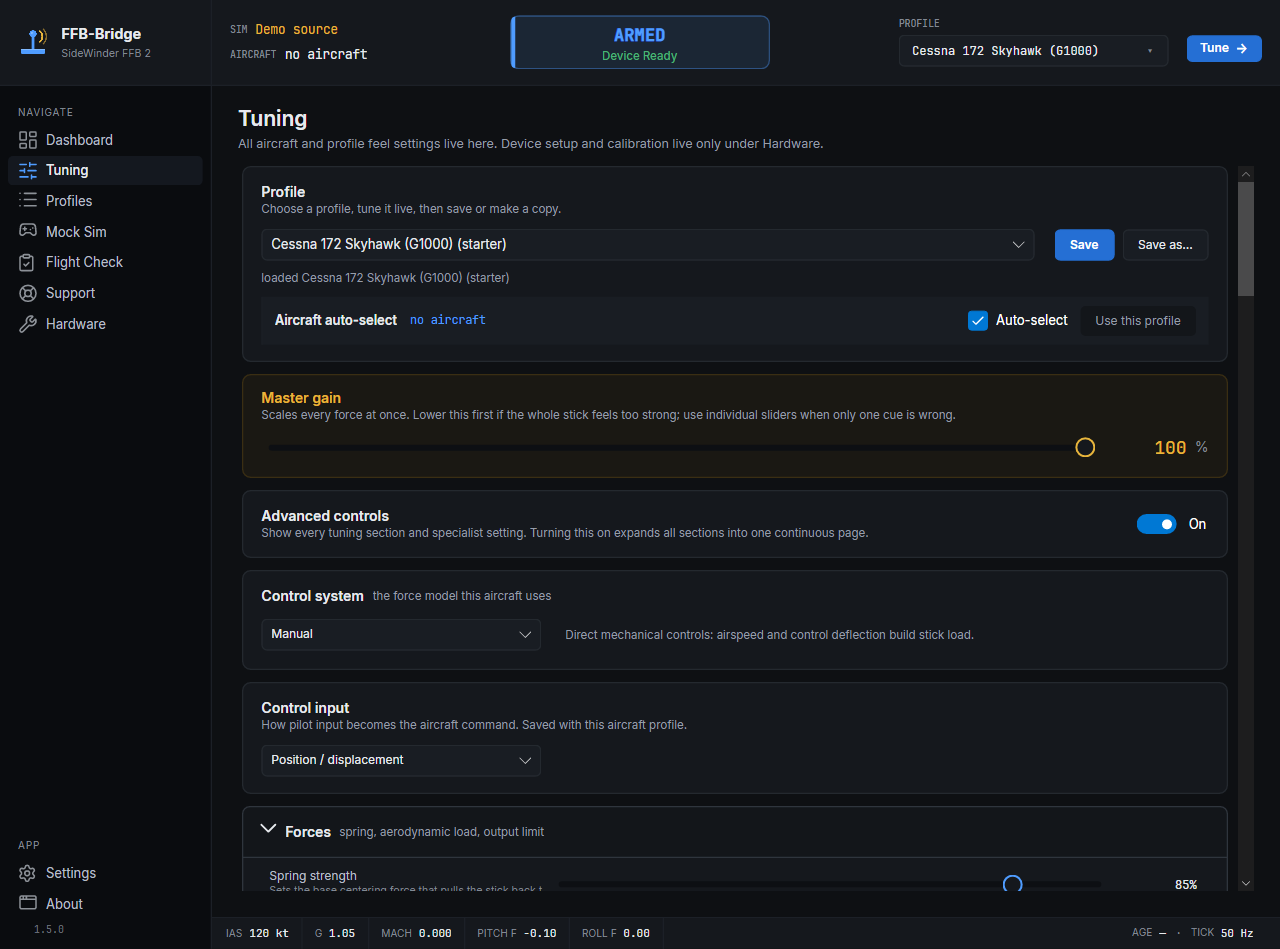Collapse the Forces section chevron
Image resolution: width=1280 pixels, height=949 pixels.
[268, 829]
